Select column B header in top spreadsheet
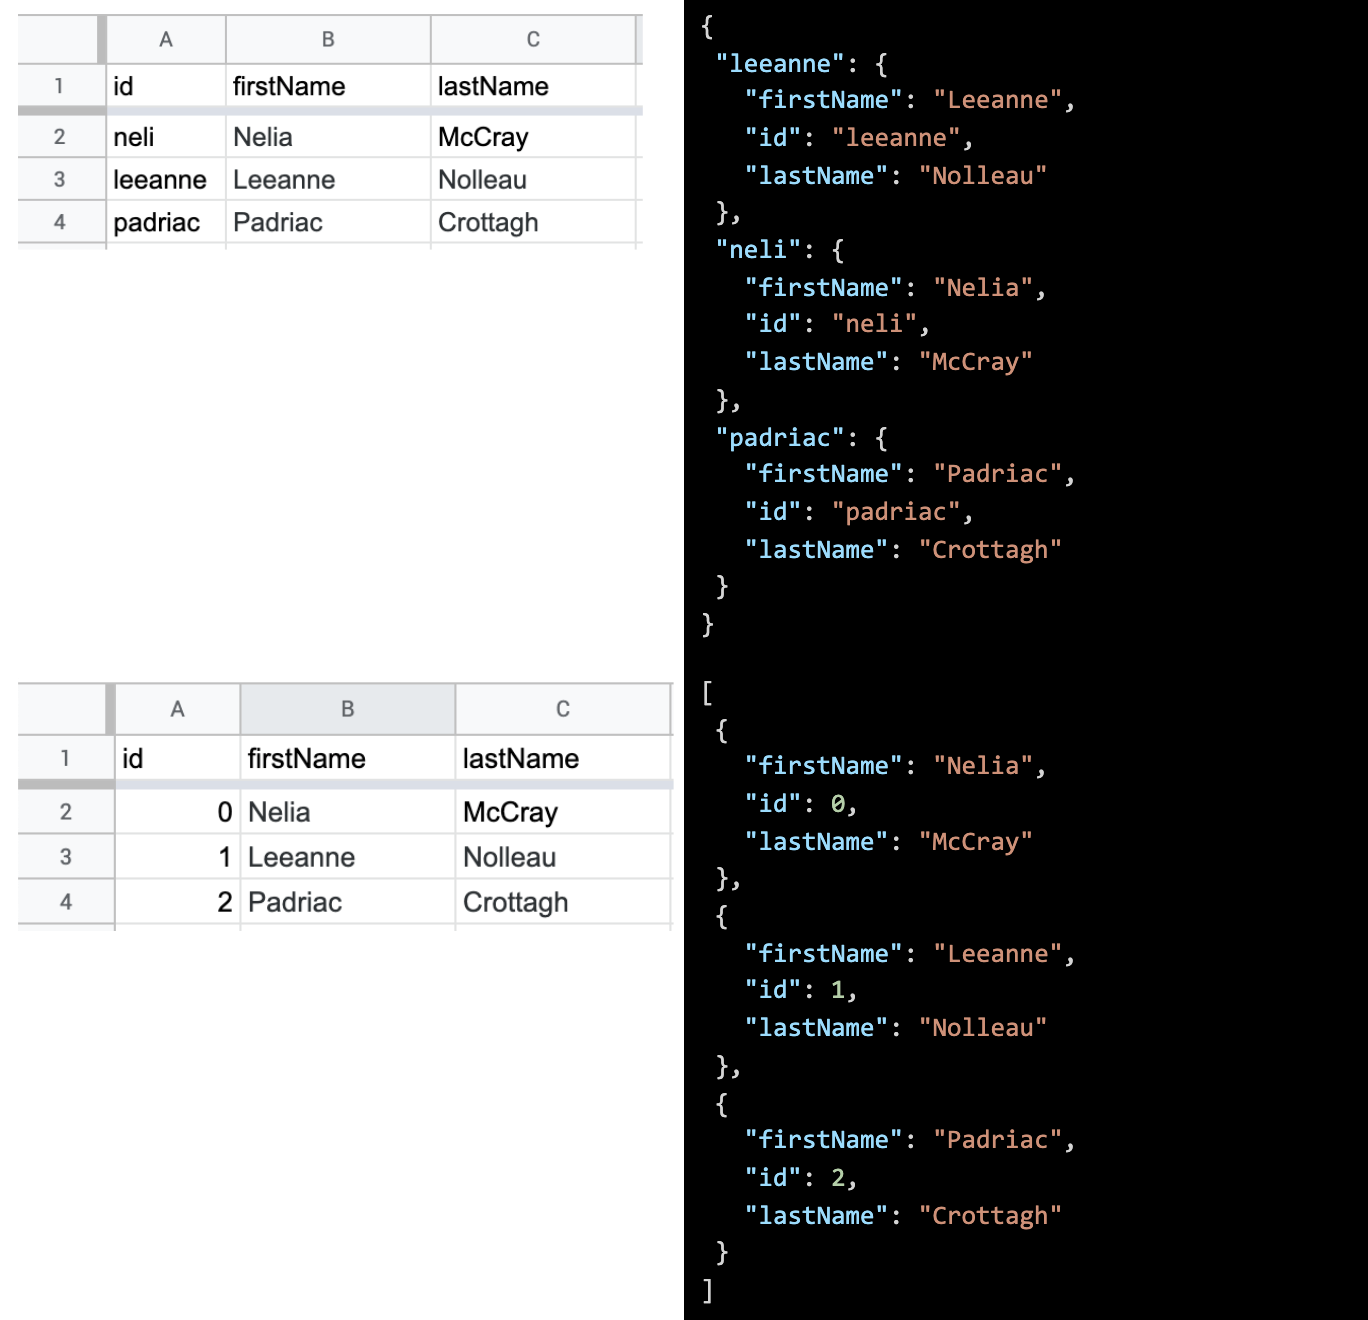 click(x=328, y=39)
